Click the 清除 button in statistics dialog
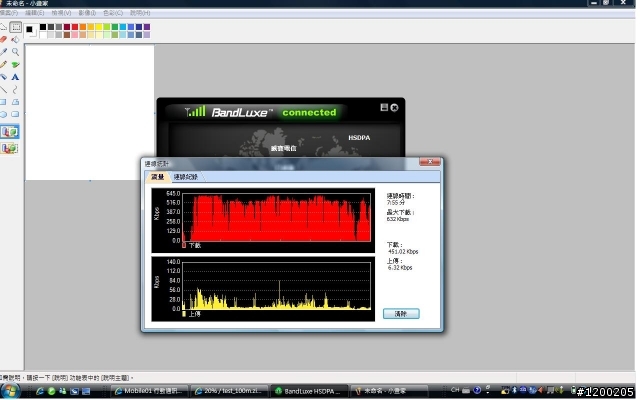 click(402, 314)
